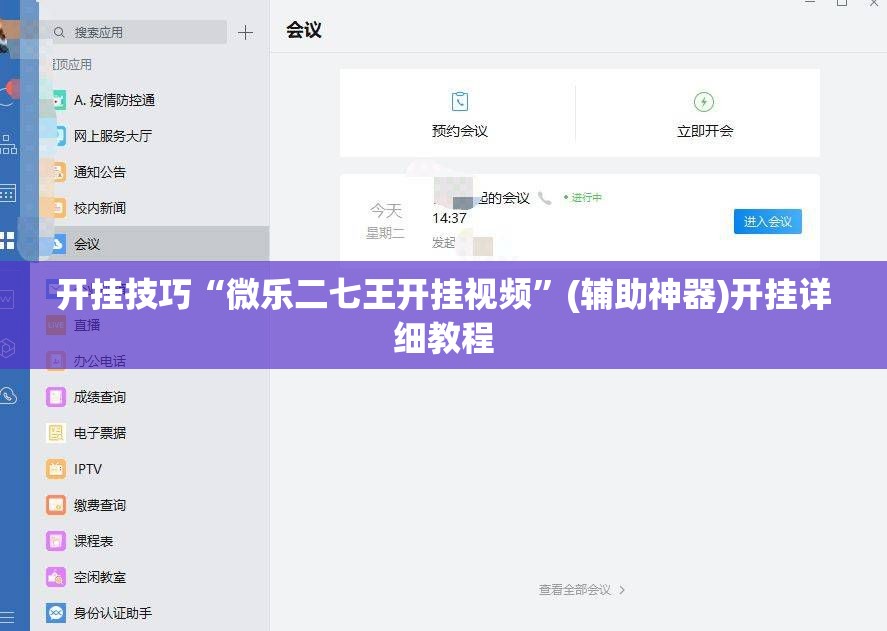Click the plus icon beside app search
The width and height of the screenshot is (887, 631).
245,33
